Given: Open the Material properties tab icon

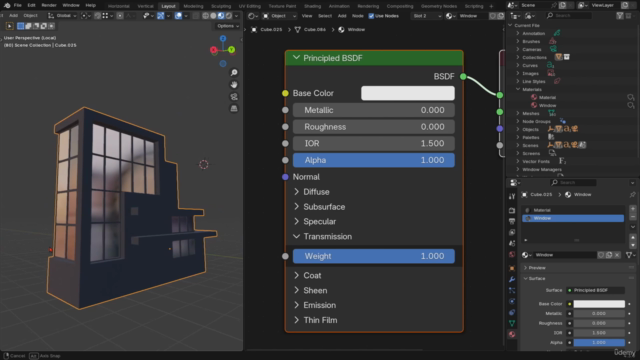Looking at the screenshot, I should point(512,334).
